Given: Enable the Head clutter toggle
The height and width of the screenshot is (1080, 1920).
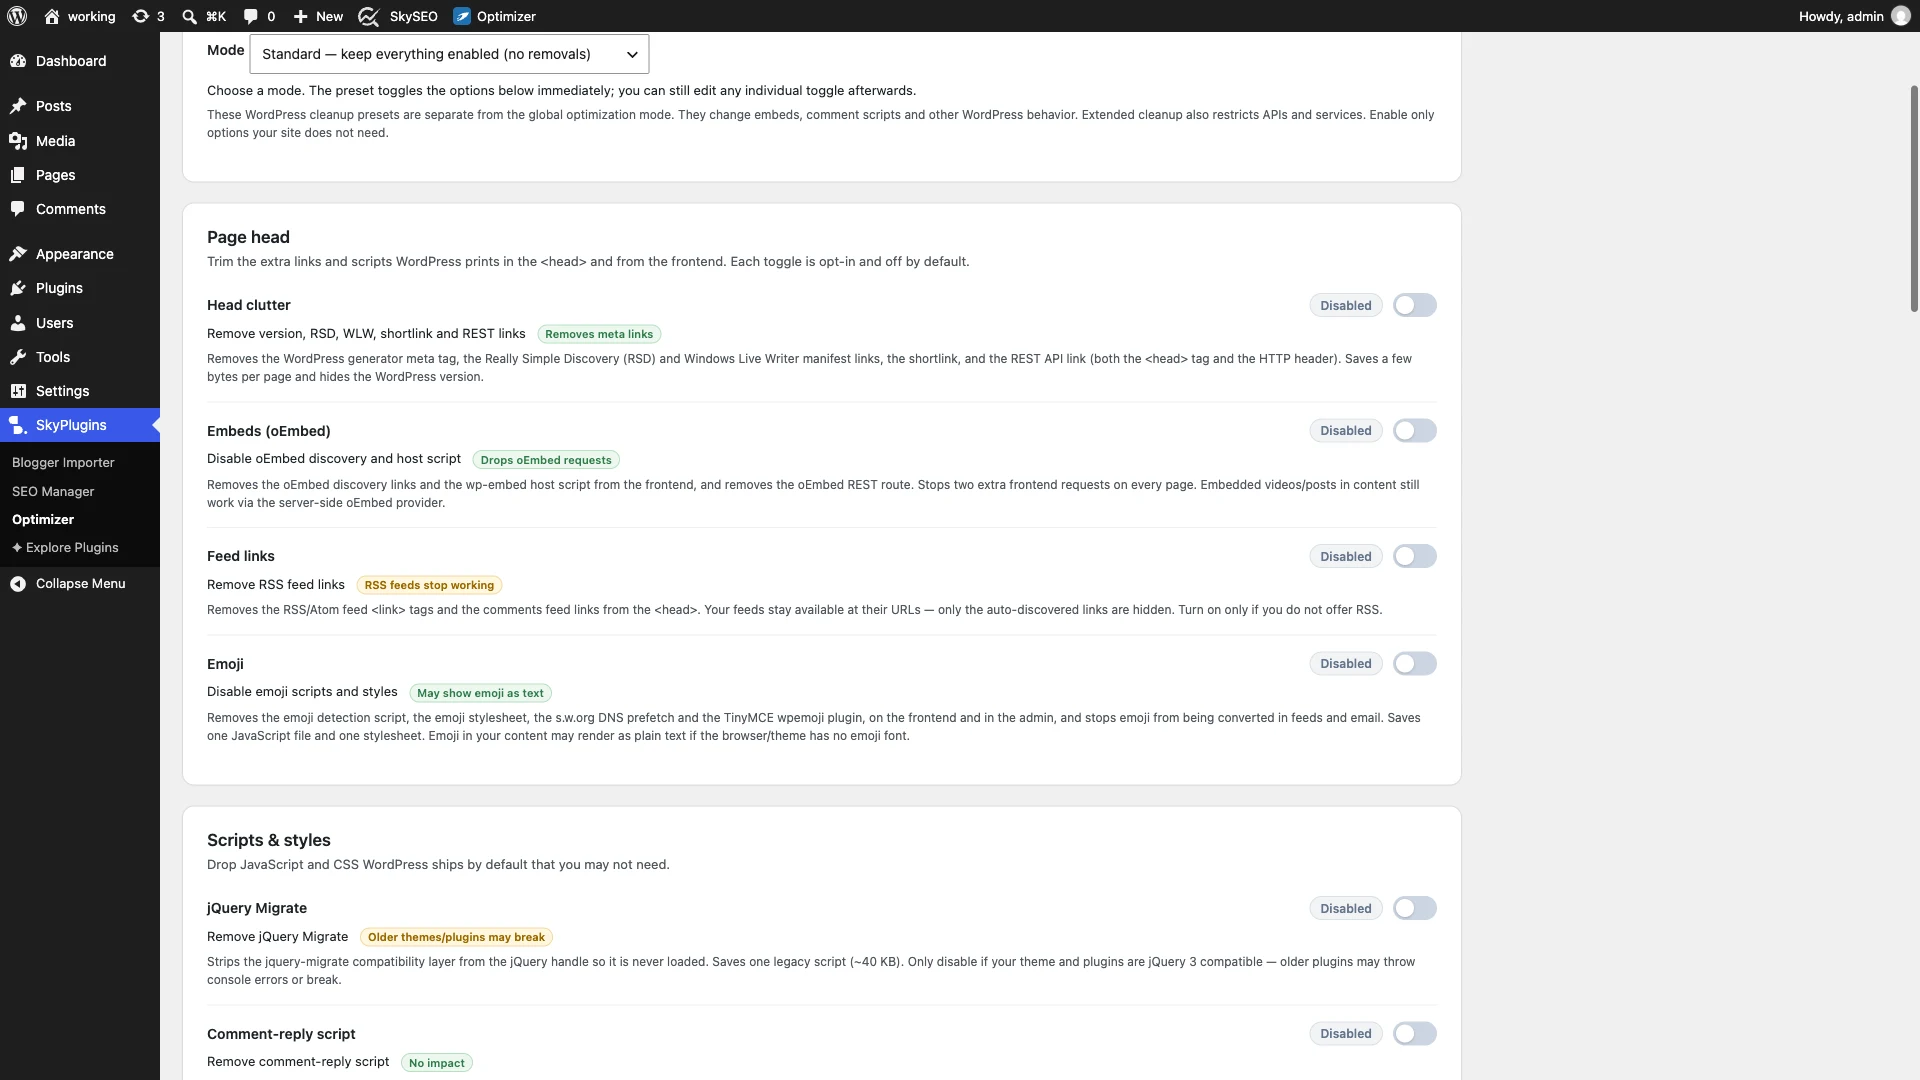Looking at the screenshot, I should tap(1414, 305).
